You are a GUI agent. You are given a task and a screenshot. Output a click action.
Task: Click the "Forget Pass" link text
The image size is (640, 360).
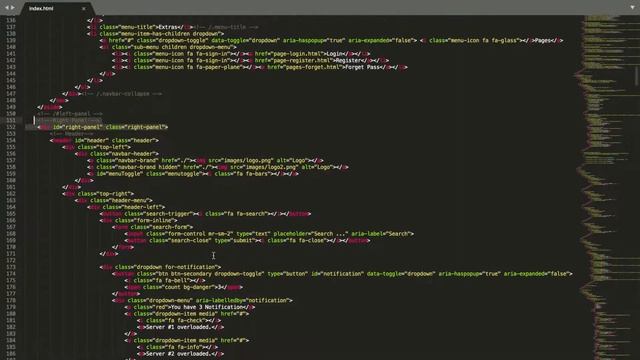click(362, 67)
